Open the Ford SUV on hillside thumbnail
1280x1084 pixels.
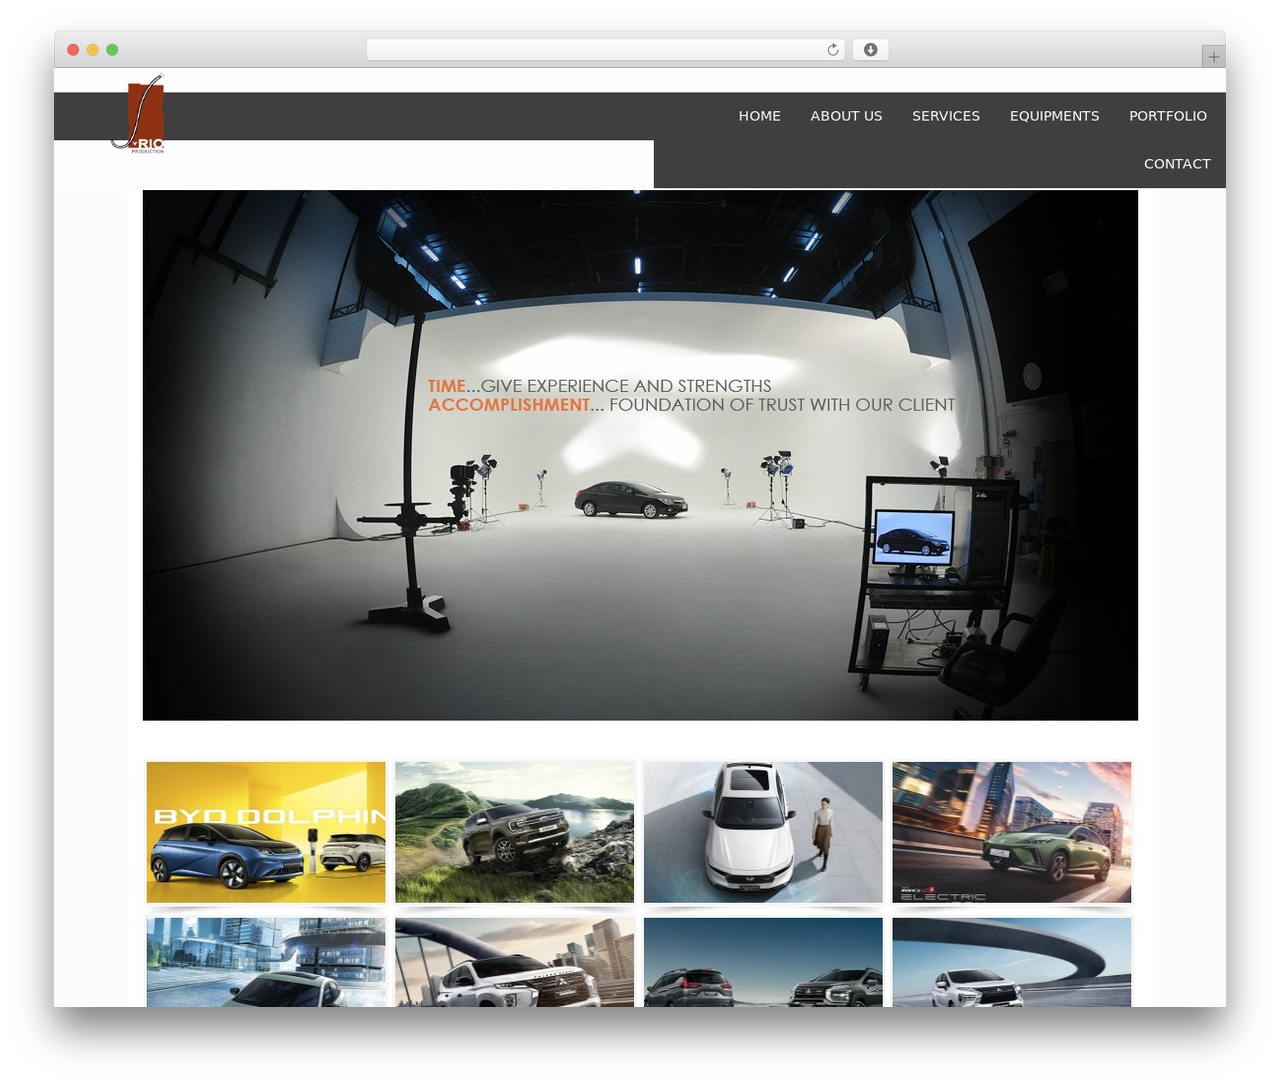pyautogui.click(x=515, y=832)
